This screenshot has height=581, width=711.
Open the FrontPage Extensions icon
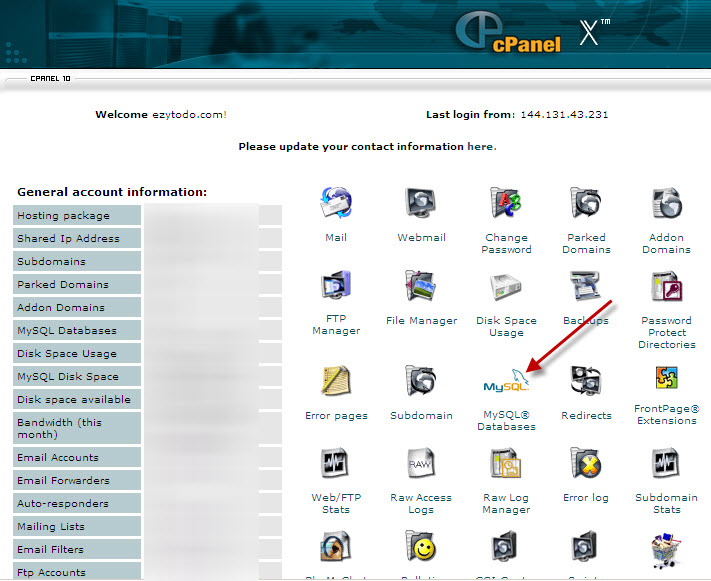pos(666,380)
